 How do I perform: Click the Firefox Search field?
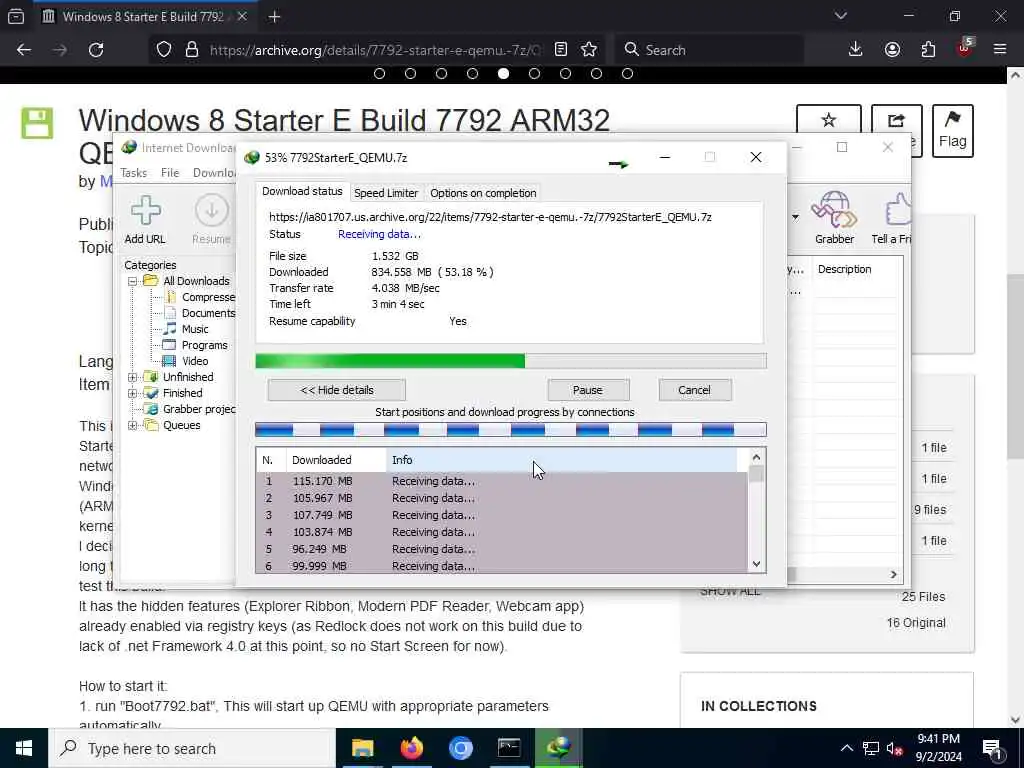(x=709, y=50)
